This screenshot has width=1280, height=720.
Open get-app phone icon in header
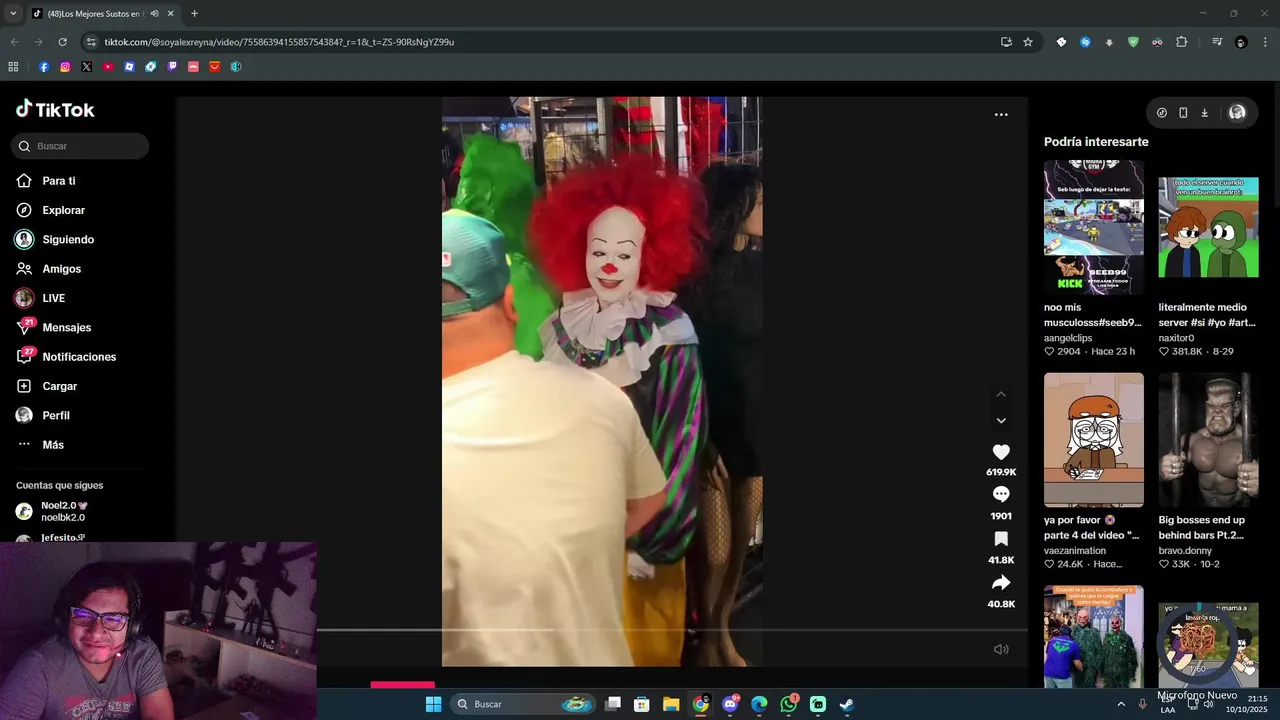[1183, 113]
